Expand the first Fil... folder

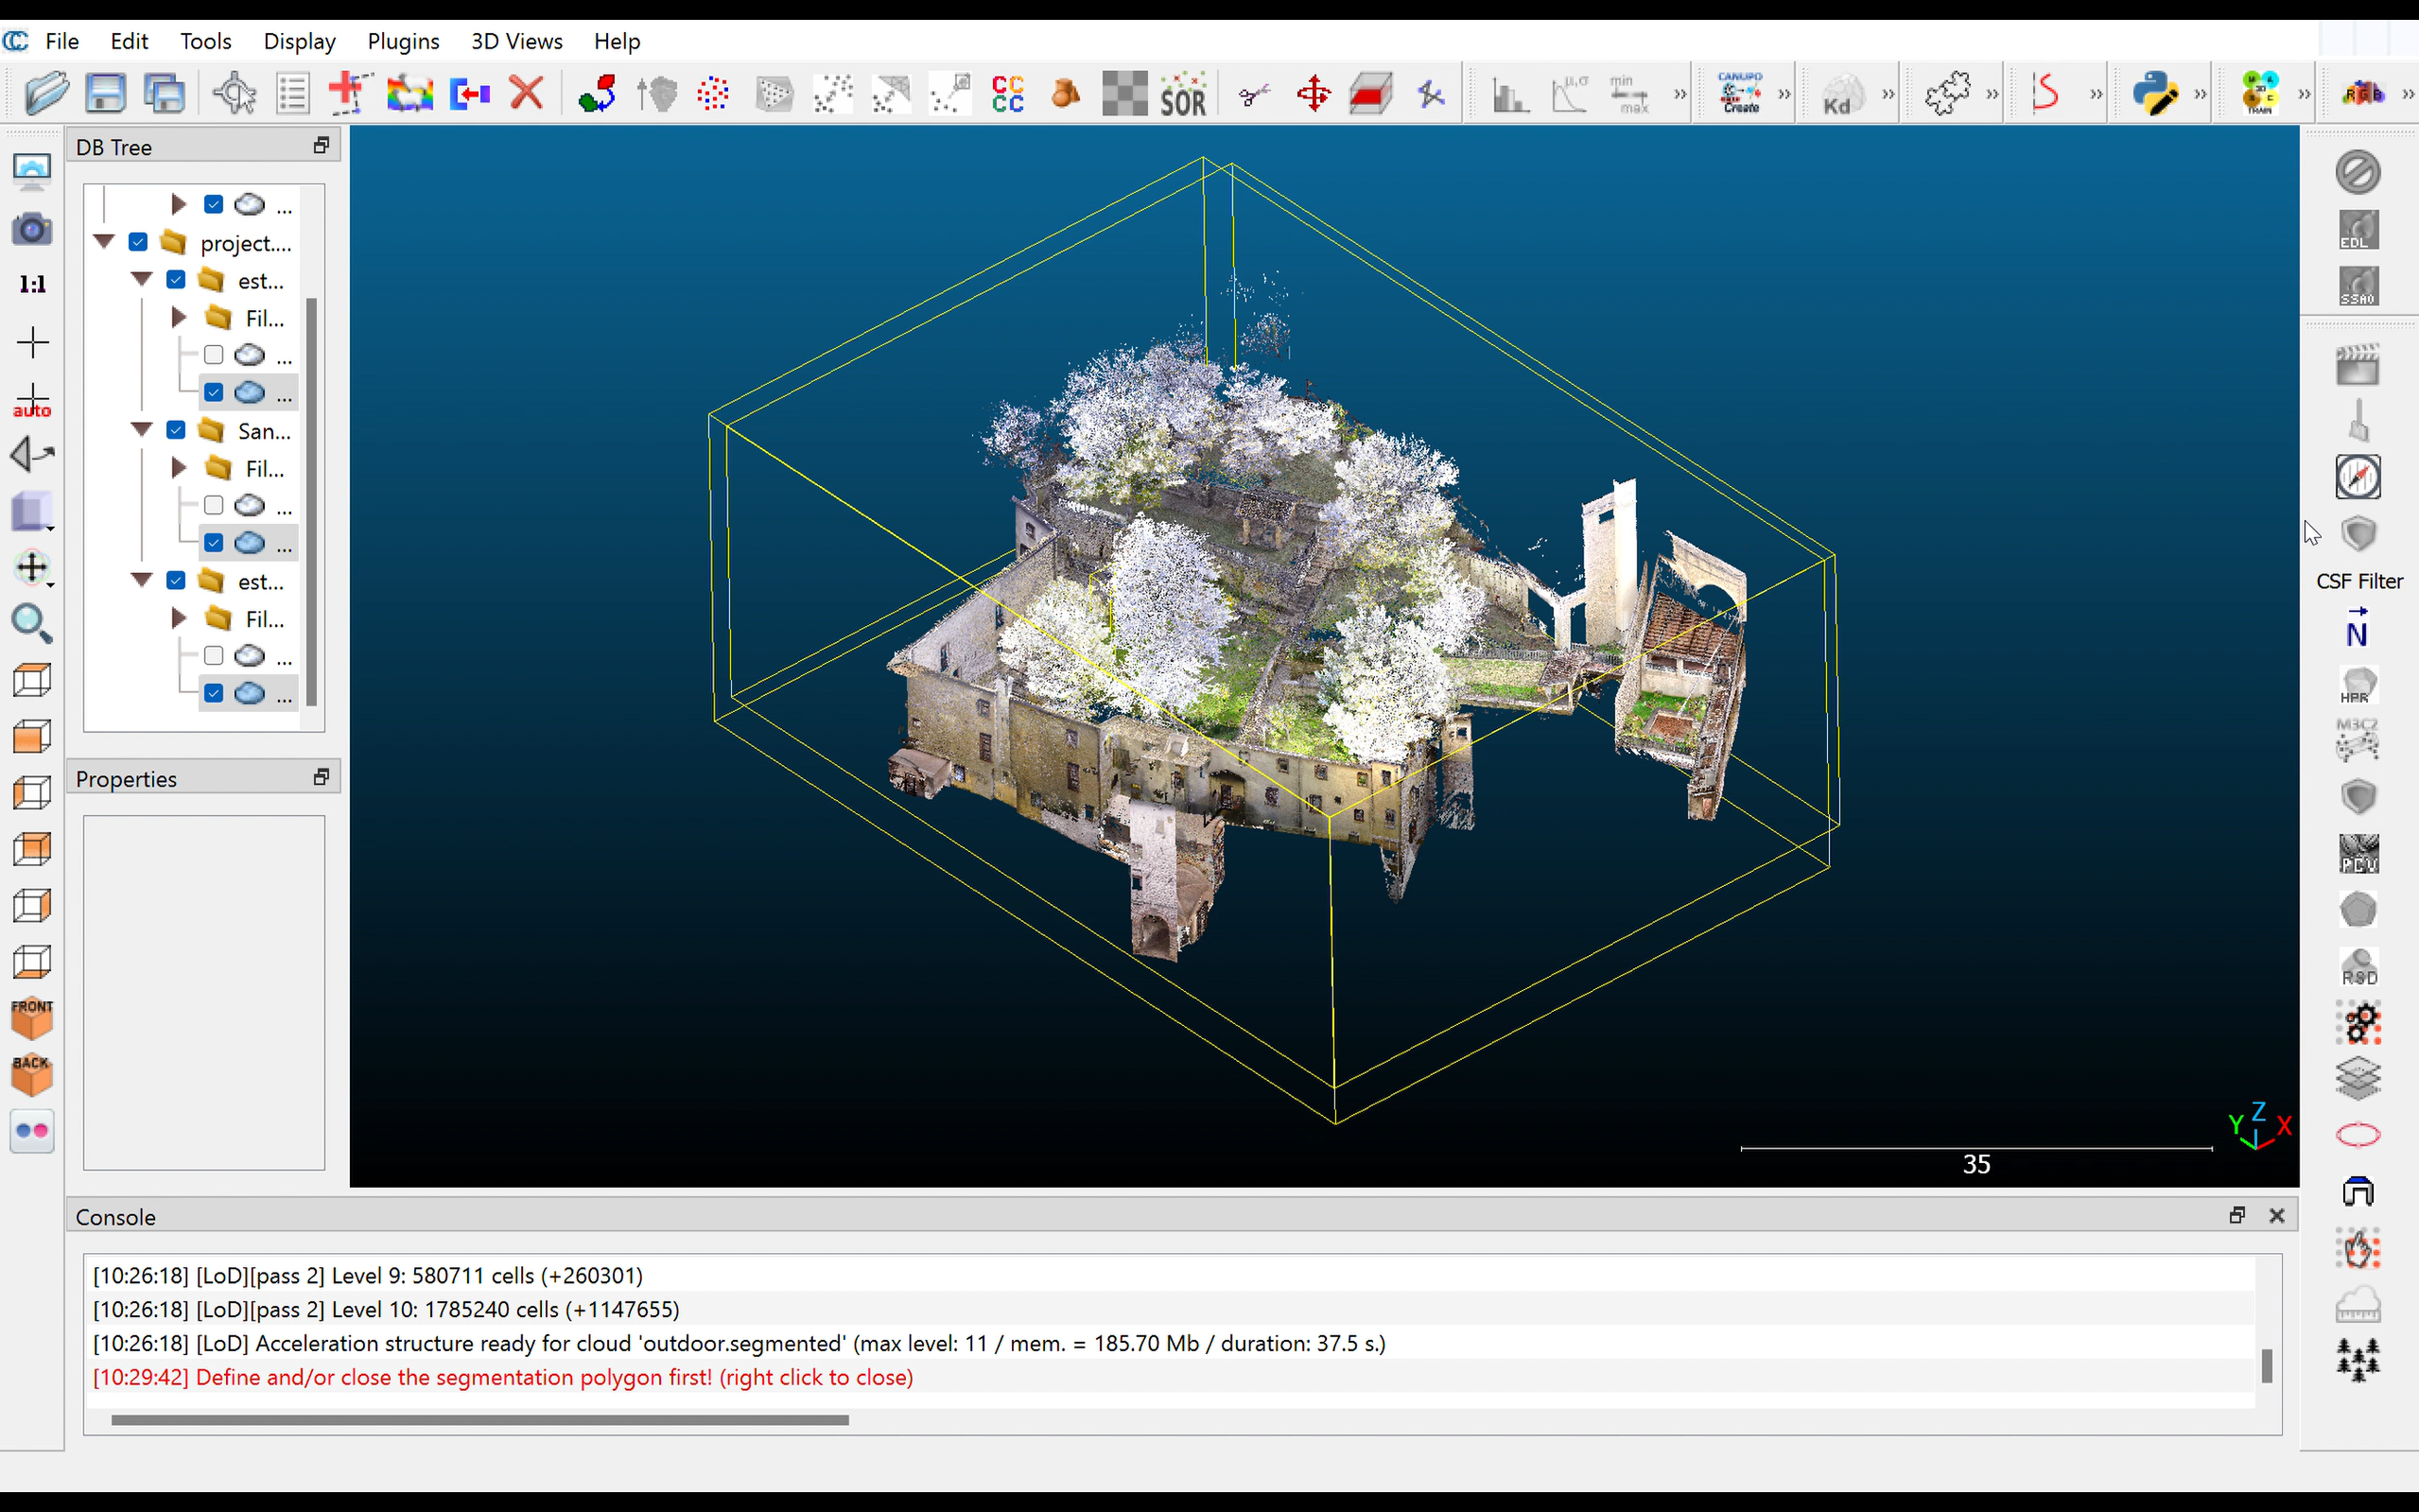click(179, 318)
